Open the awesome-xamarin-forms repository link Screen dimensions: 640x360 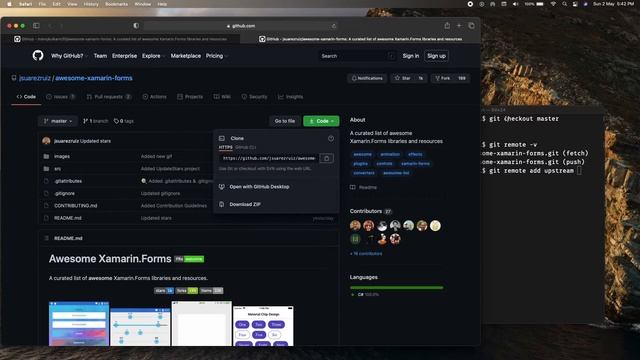(94, 78)
